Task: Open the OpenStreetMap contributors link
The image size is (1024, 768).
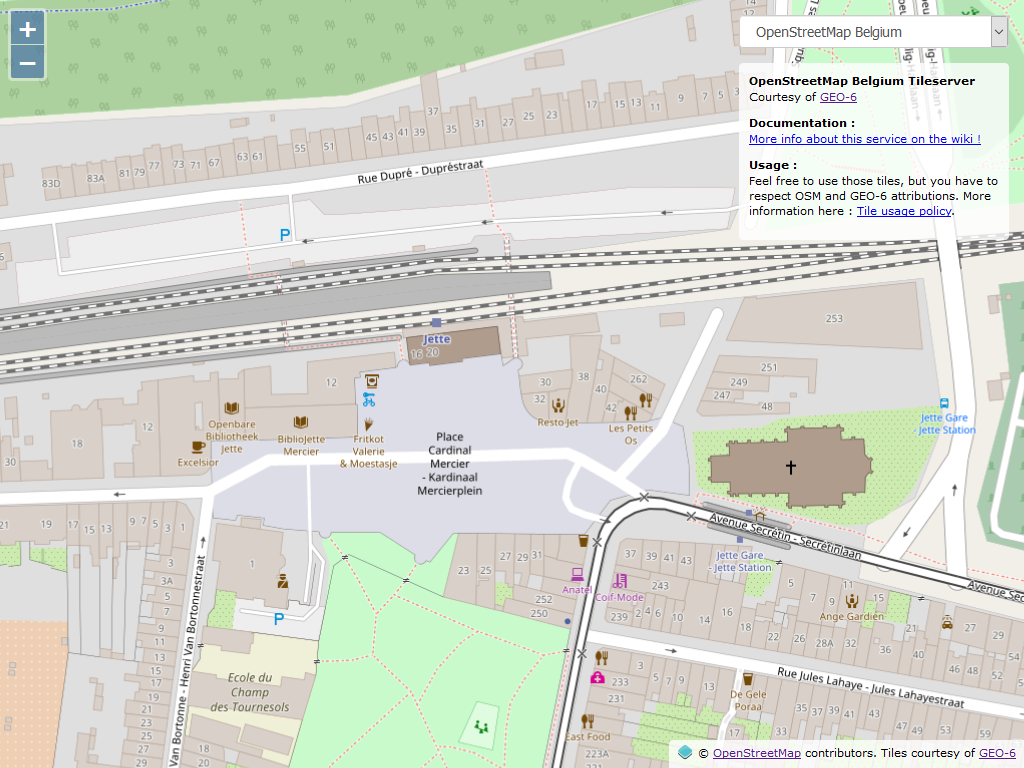Action: pyautogui.click(x=756, y=753)
